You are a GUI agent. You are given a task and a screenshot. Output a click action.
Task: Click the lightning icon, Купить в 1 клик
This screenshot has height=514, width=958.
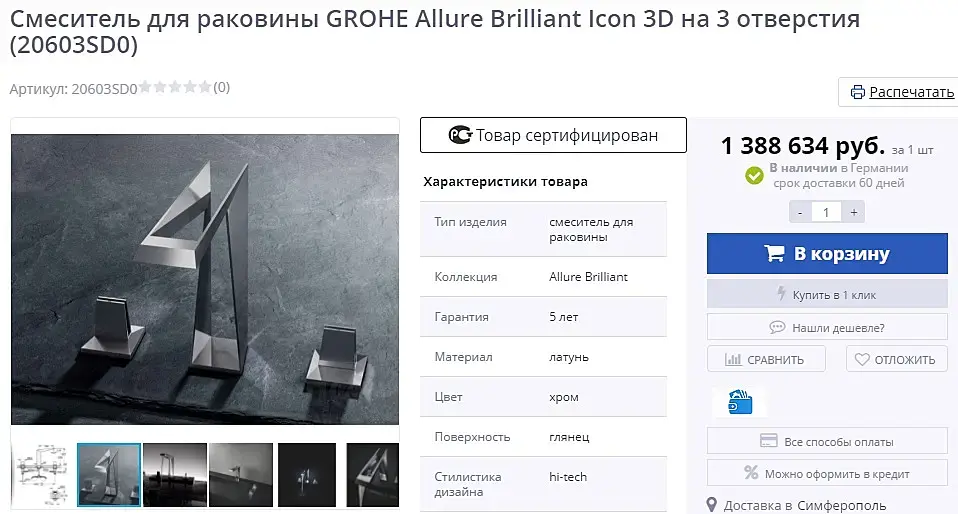(781, 293)
